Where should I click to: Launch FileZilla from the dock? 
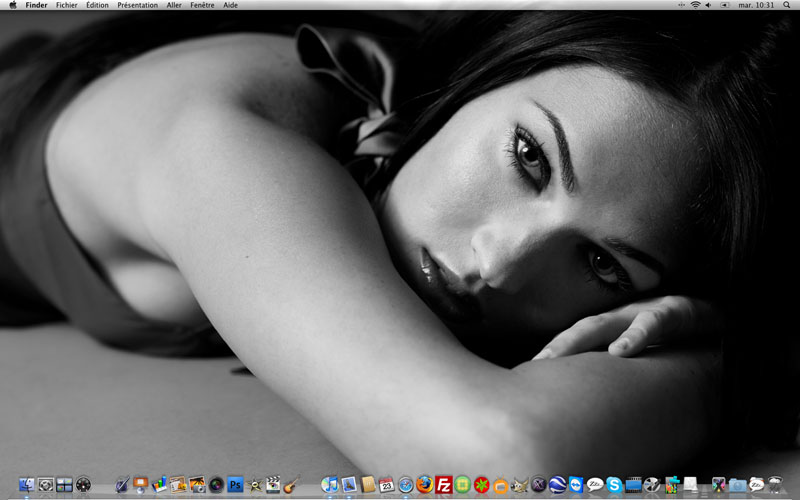point(444,485)
